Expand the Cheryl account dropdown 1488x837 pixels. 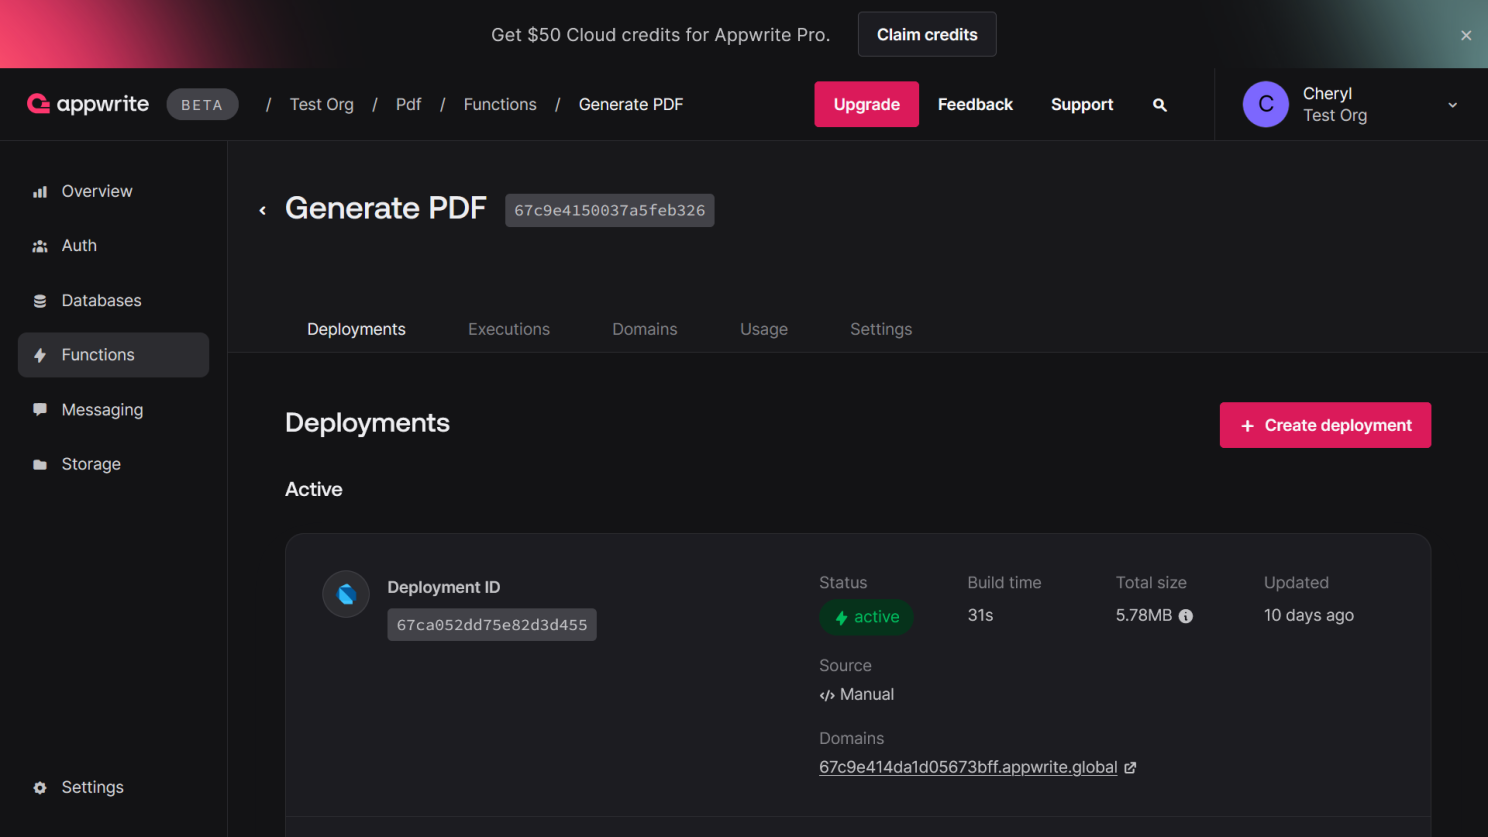1452,105
